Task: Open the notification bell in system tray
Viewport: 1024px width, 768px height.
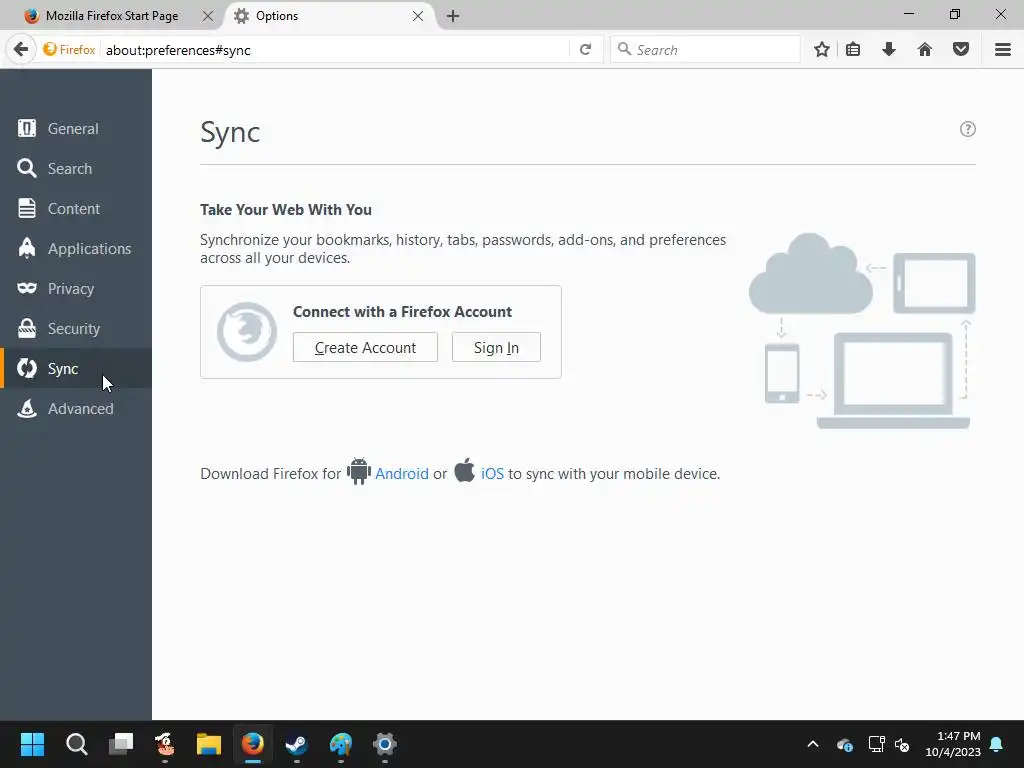Action: coord(997,744)
